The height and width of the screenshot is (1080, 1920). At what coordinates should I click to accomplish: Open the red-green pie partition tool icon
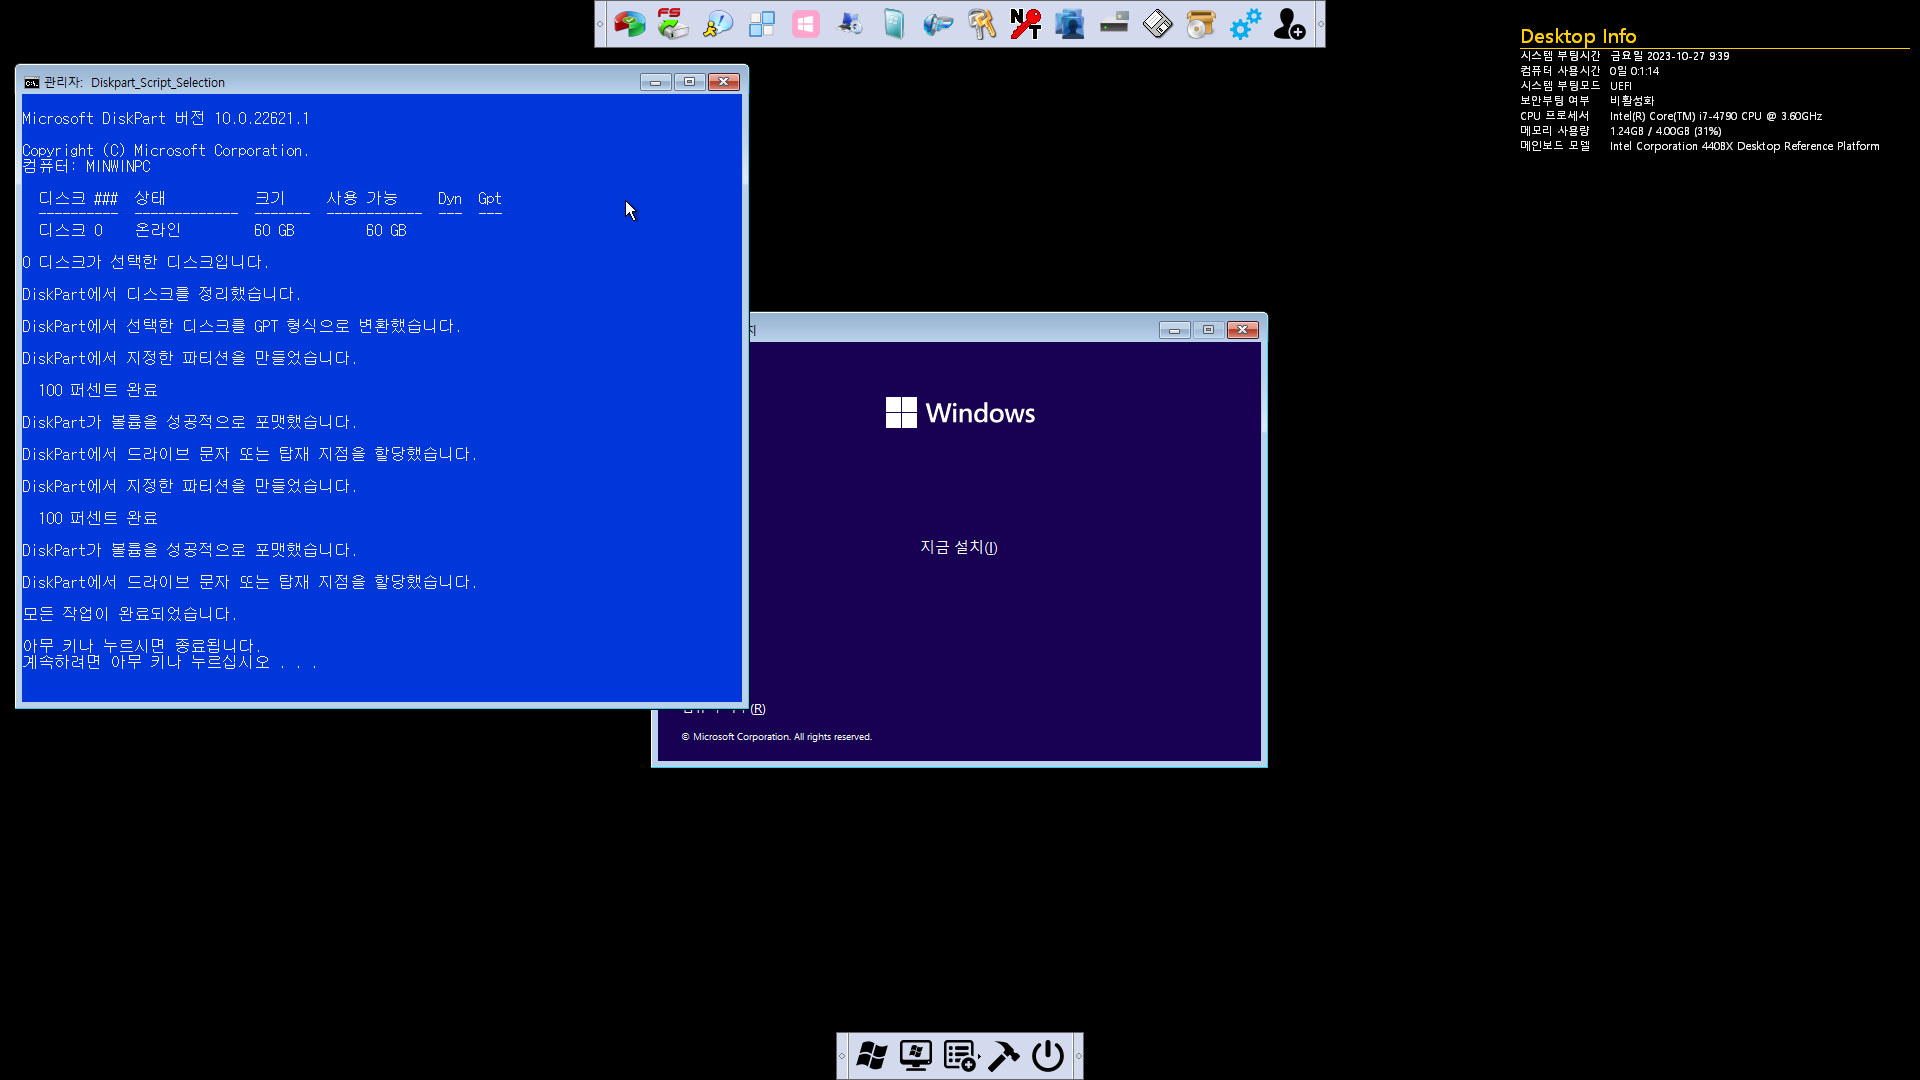click(x=630, y=24)
